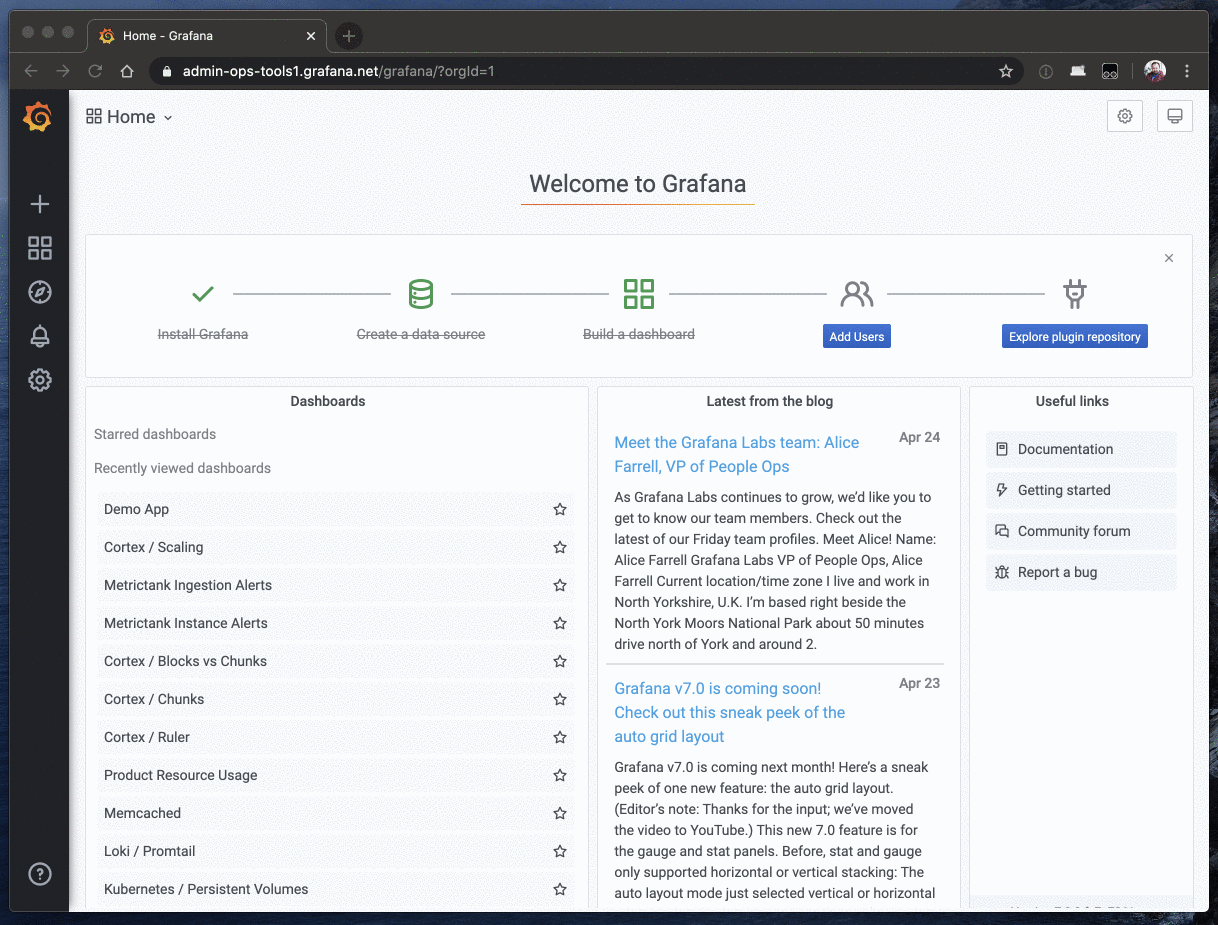Open the Community forum link
The image size is (1218, 925).
point(1081,531)
